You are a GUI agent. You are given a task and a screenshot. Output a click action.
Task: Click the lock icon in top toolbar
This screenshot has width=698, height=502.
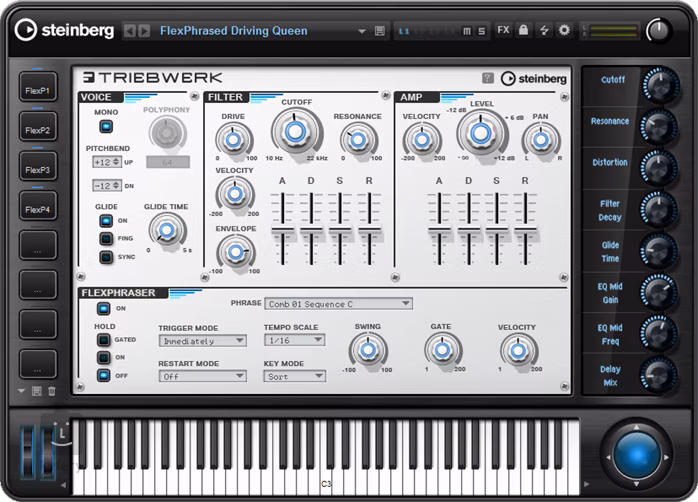pyautogui.click(x=523, y=30)
